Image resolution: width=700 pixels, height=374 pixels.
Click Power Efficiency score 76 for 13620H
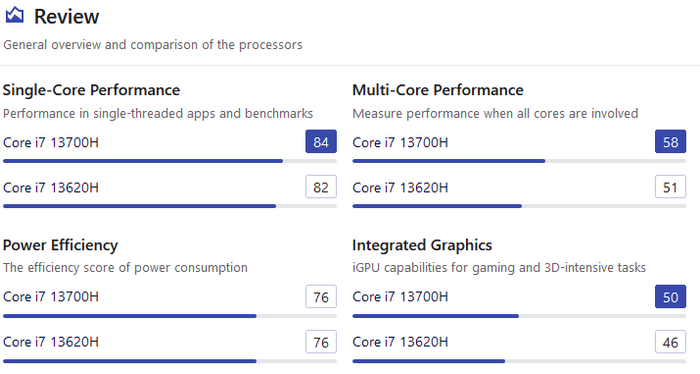tap(321, 342)
